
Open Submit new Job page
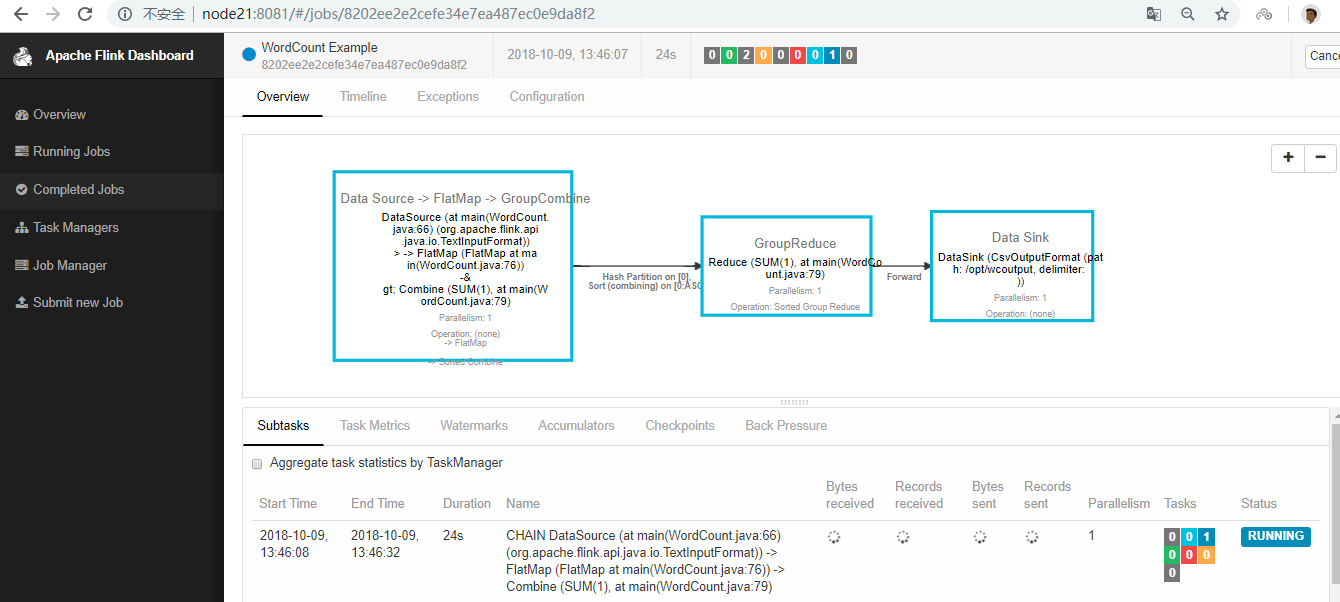[x=77, y=303]
